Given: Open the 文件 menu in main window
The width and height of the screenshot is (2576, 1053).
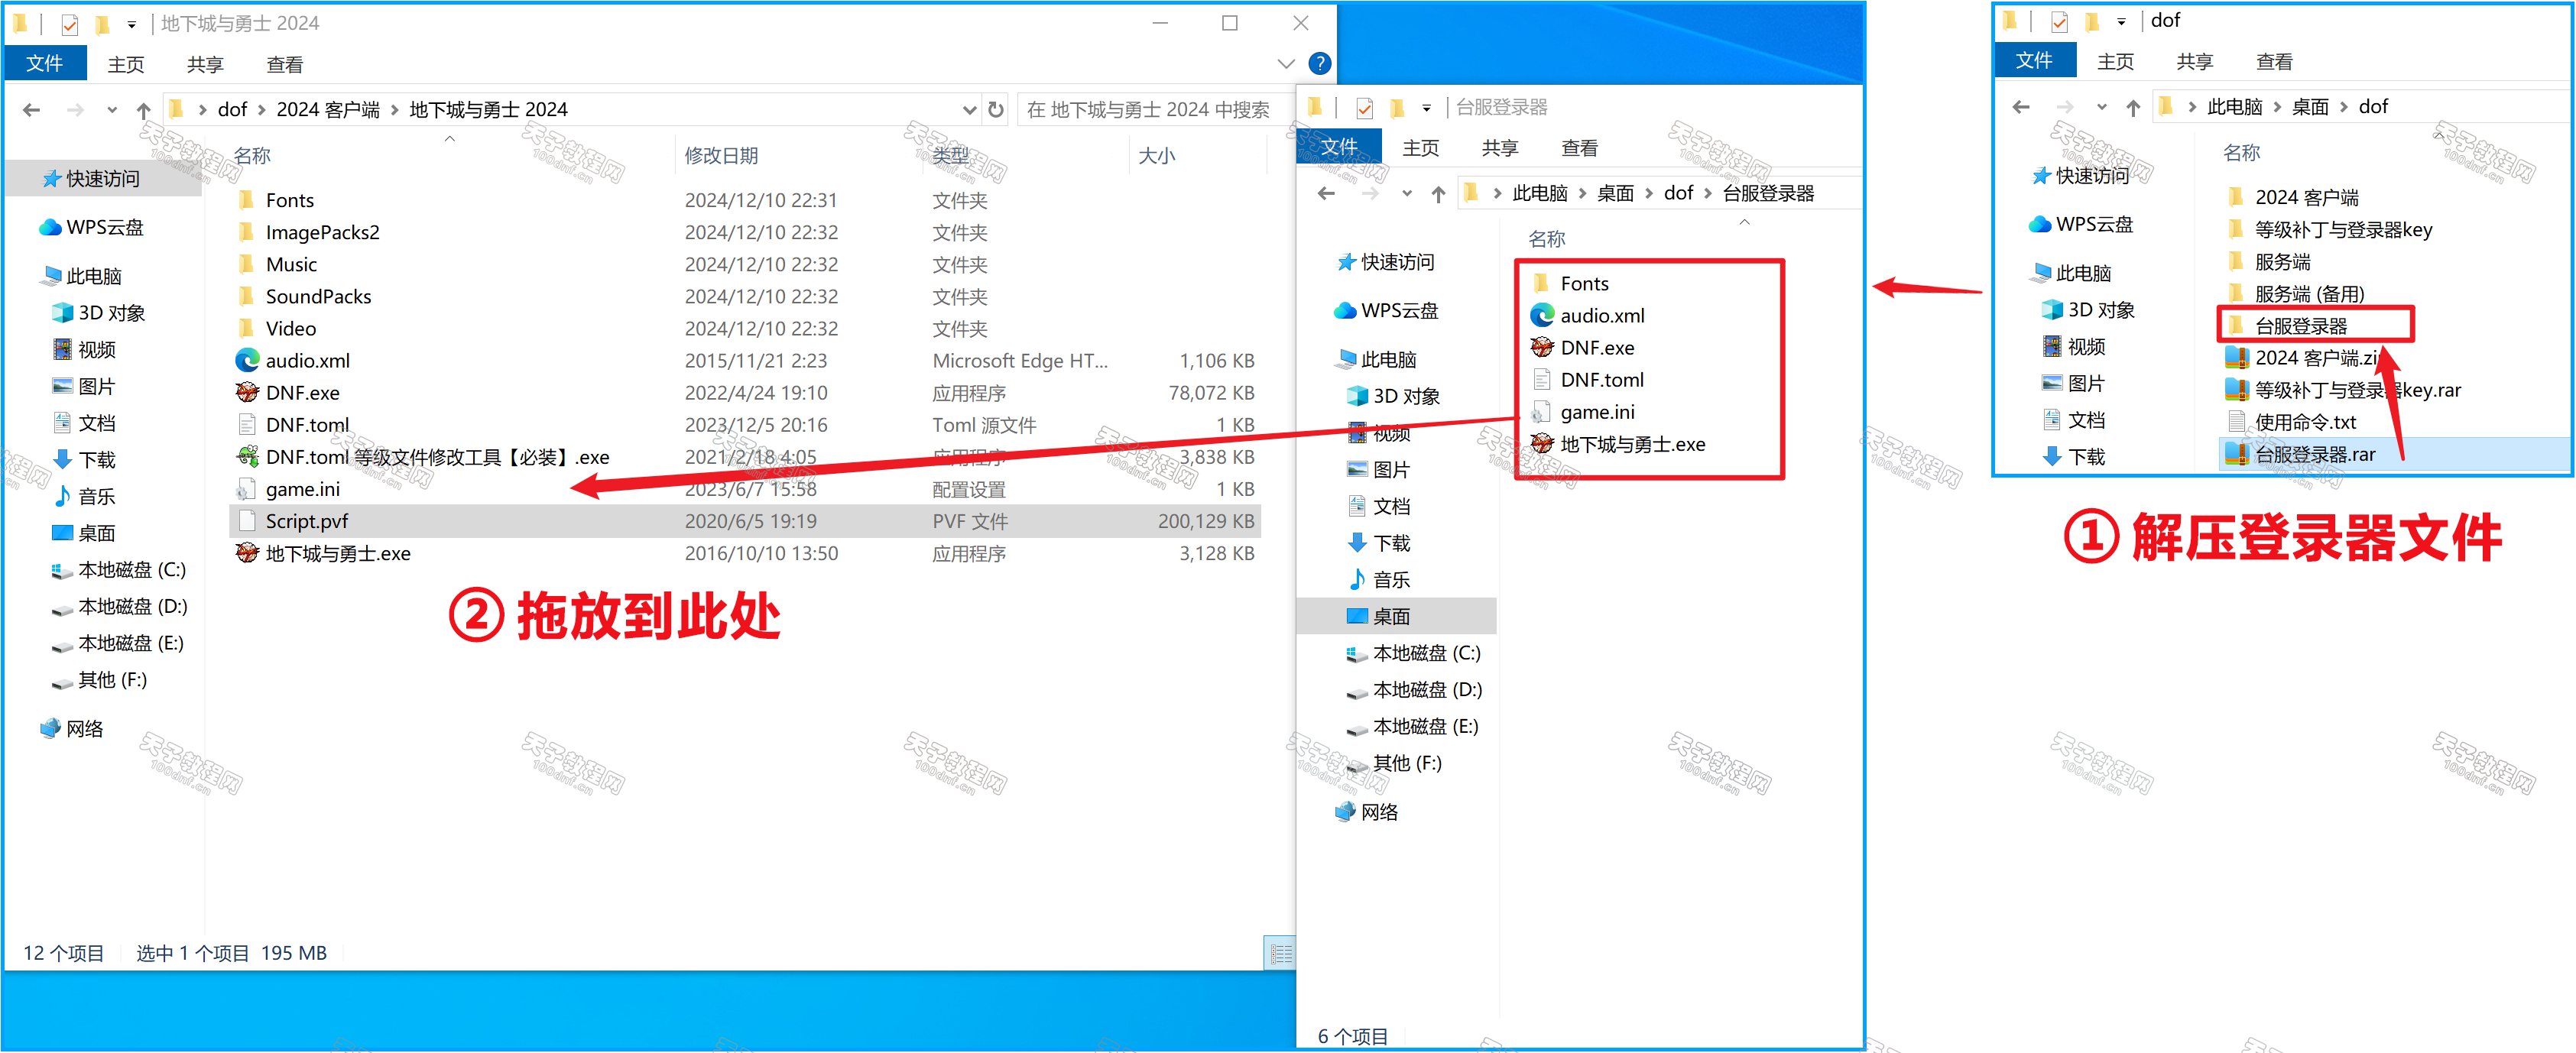Looking at the screenshot, I should click(44, 64).
